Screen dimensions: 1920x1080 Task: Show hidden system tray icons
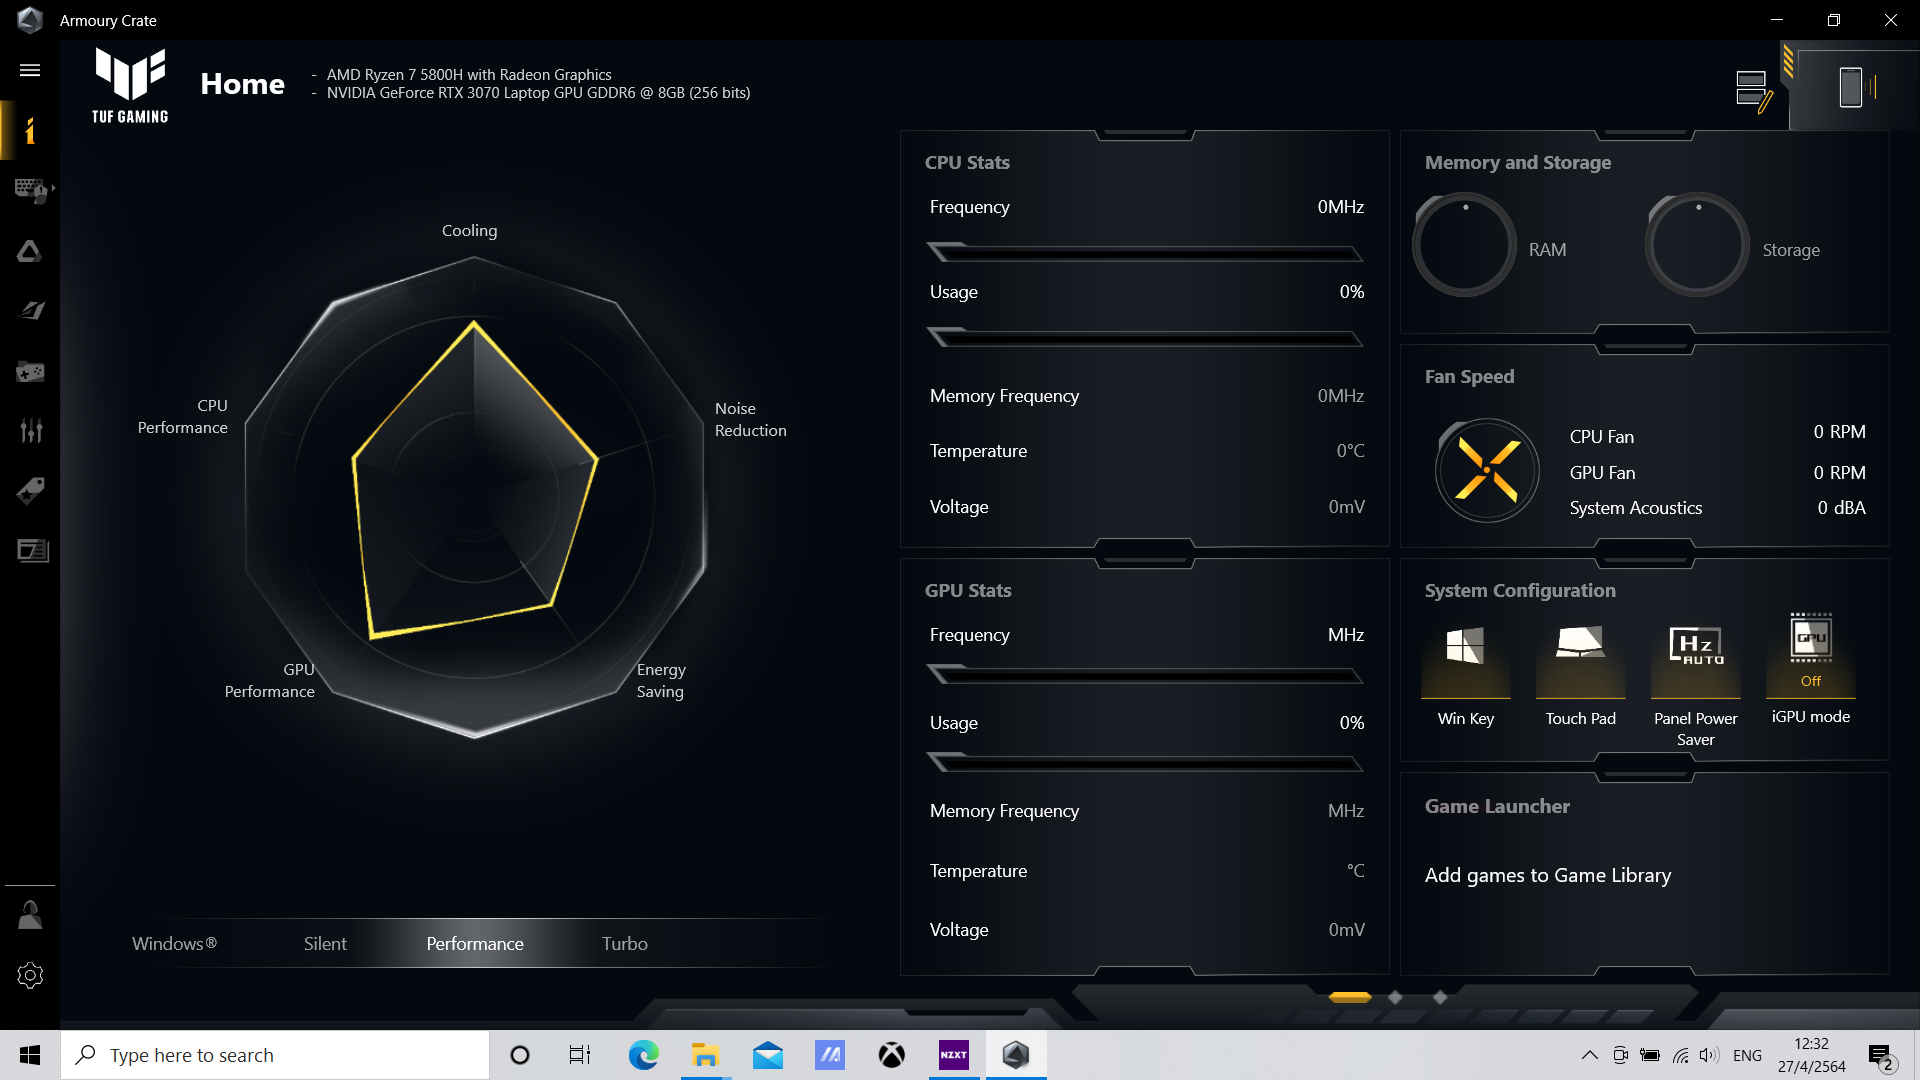[x=1589, y=1055]
